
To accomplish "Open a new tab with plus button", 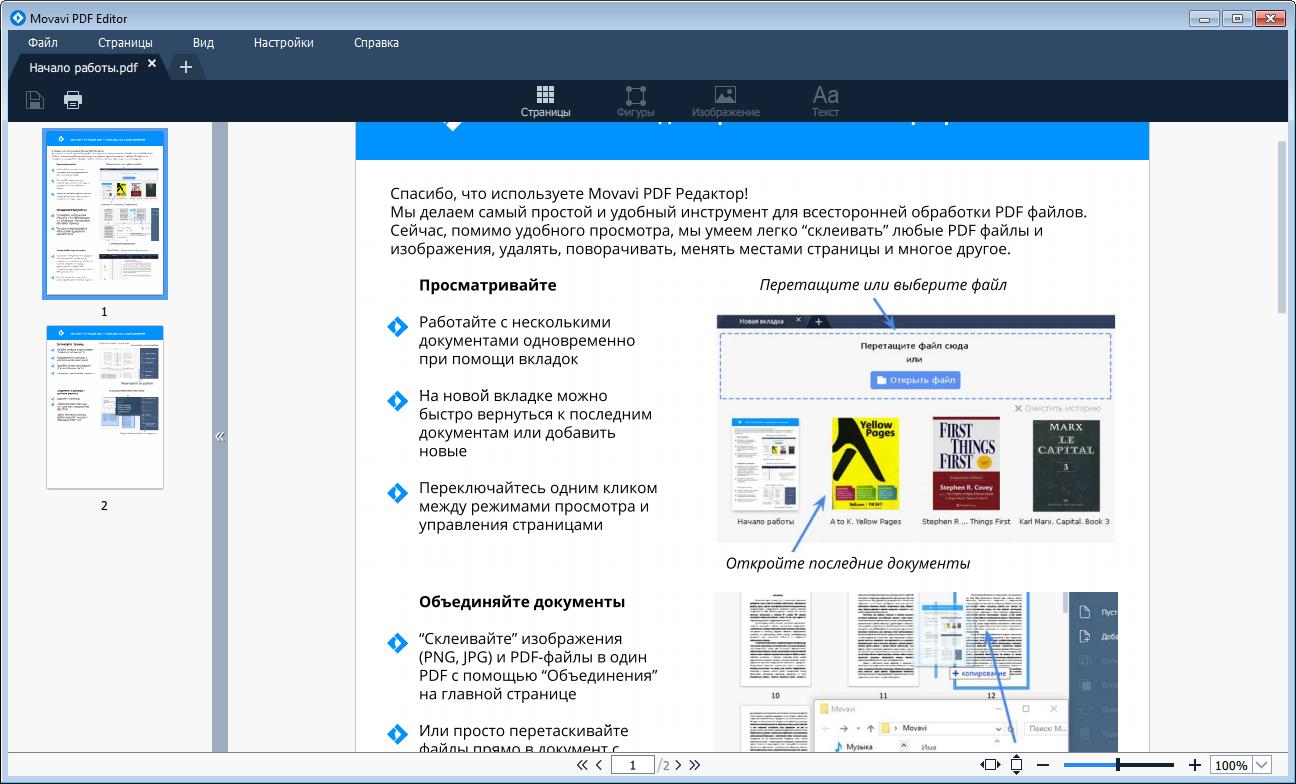I will click(185, 67).
